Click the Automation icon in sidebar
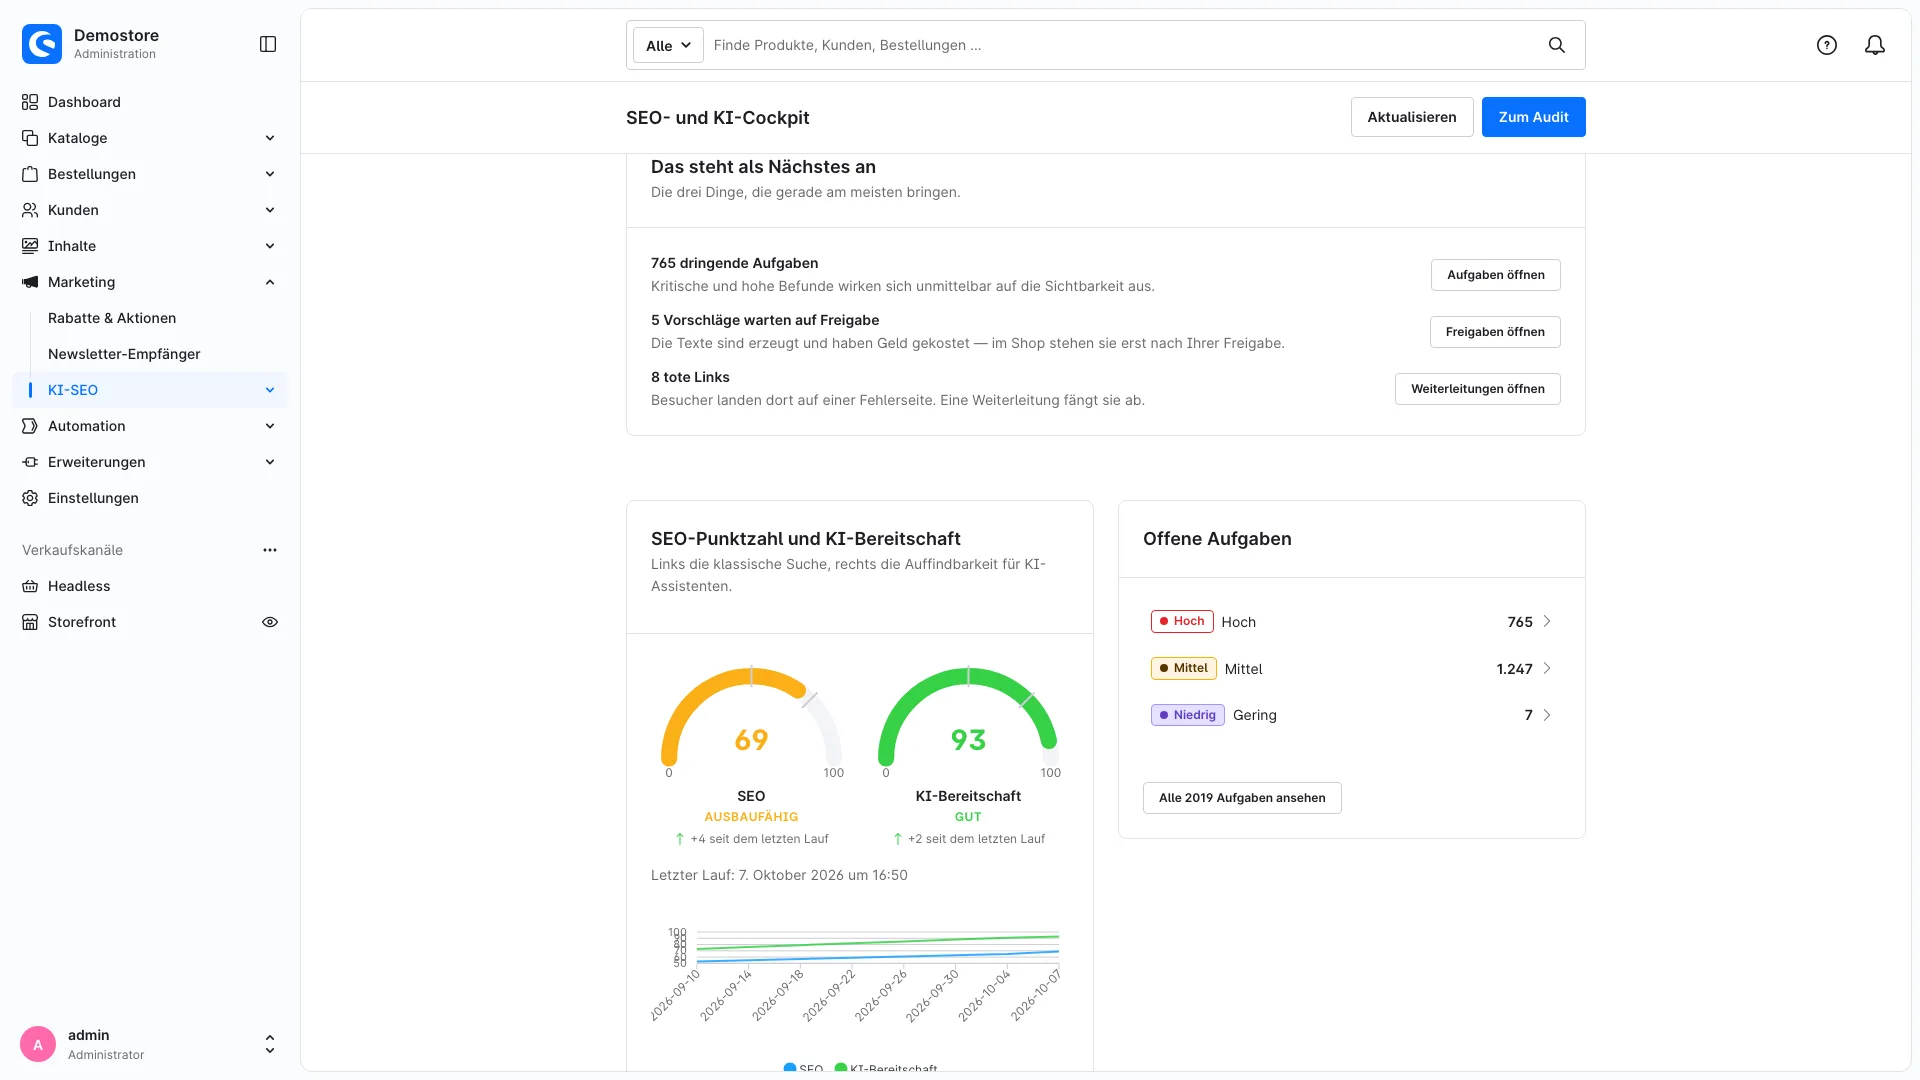Image resolution: width=1920 pixels, height=1080 pixels. 30,426
